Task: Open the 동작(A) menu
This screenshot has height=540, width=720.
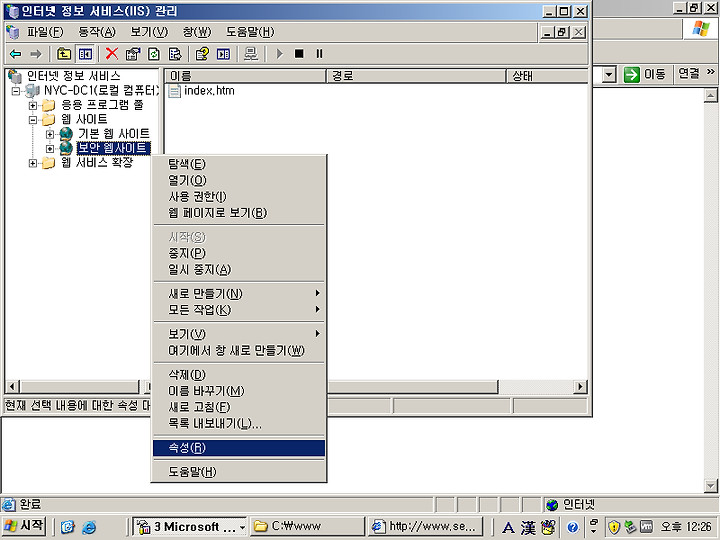Action: pyautogui.click(x=97, y=32)
